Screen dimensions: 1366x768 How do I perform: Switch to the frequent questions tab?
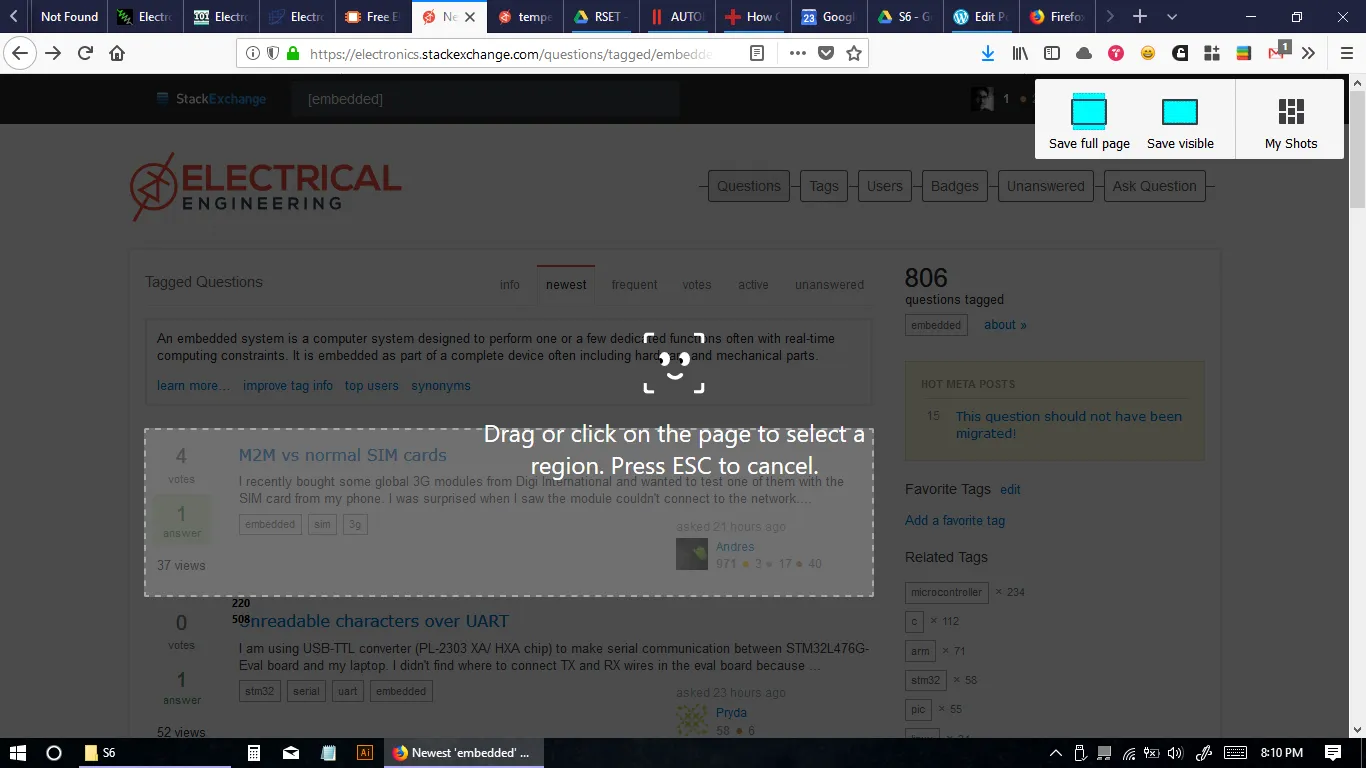pyautogui.click(x=634, y=284)
